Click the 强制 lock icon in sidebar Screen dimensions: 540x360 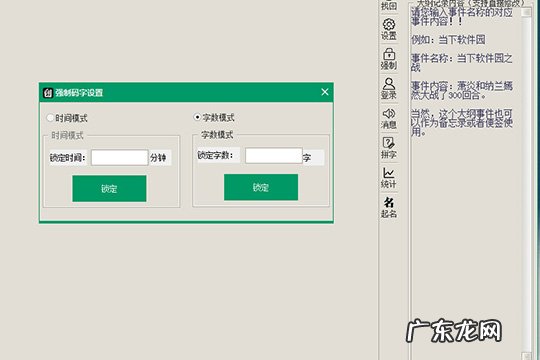click(389, 59)
